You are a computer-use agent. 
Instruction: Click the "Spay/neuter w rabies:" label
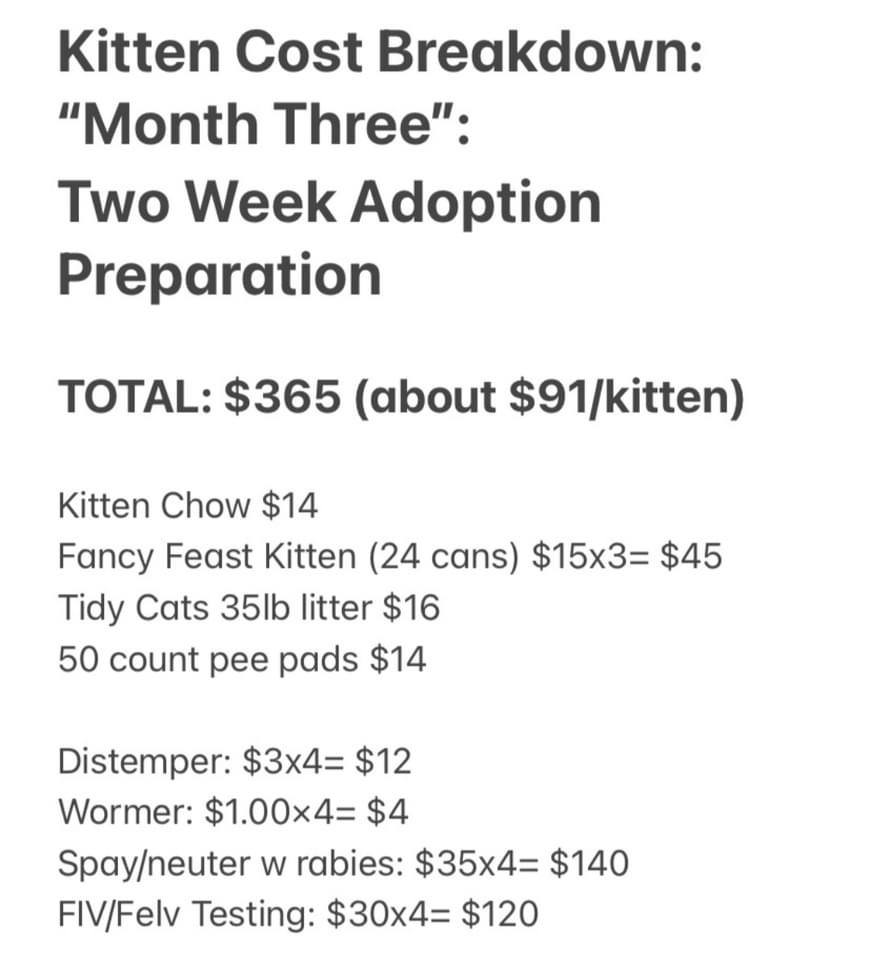point(229,864)
